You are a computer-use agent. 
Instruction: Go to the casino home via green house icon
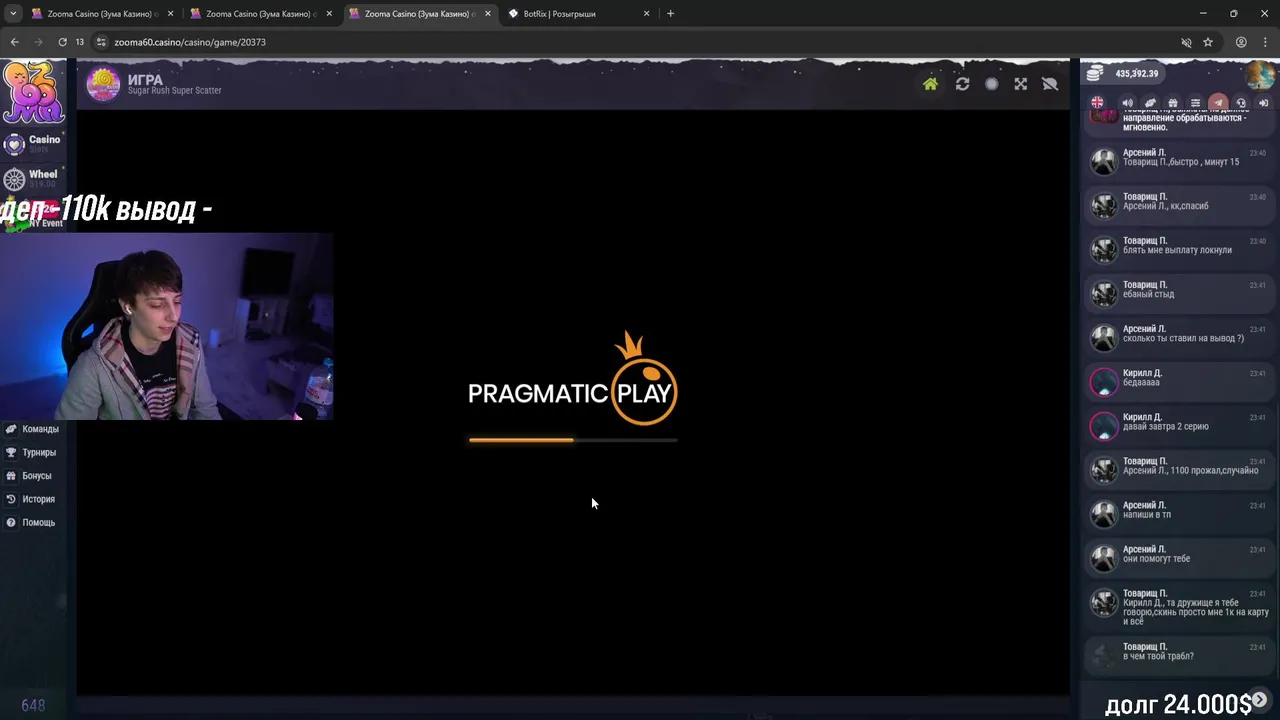tap(930, 84)
